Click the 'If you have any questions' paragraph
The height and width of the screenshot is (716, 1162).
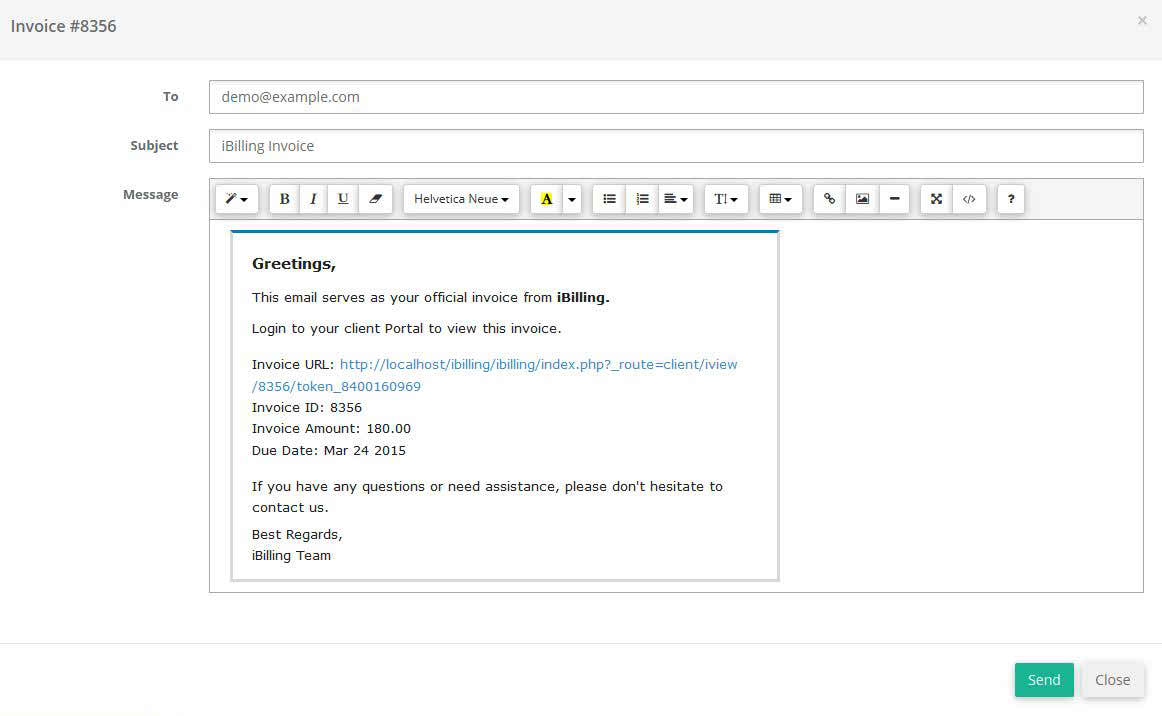[487, 497]
